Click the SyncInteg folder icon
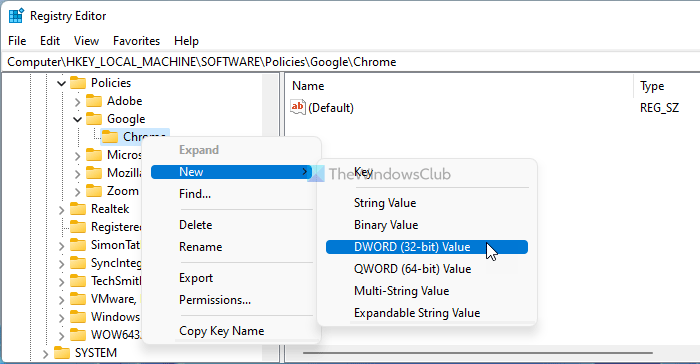 [x=78, y=263]
